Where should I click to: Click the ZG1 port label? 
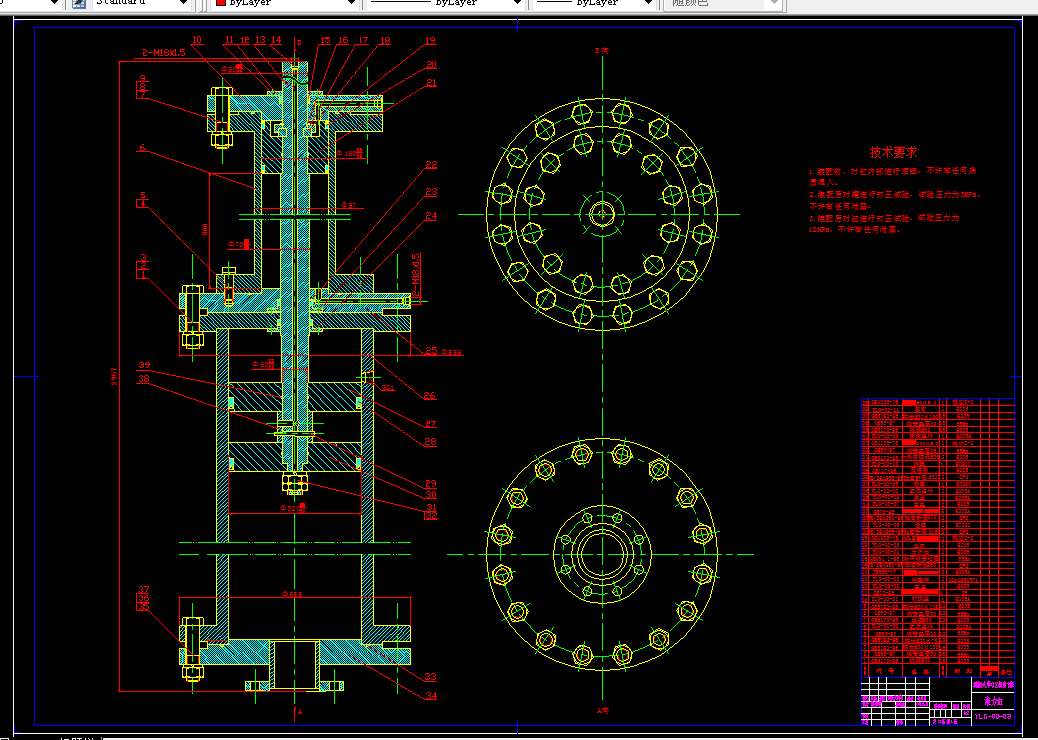pyautogui.click(x=388, y=388)
